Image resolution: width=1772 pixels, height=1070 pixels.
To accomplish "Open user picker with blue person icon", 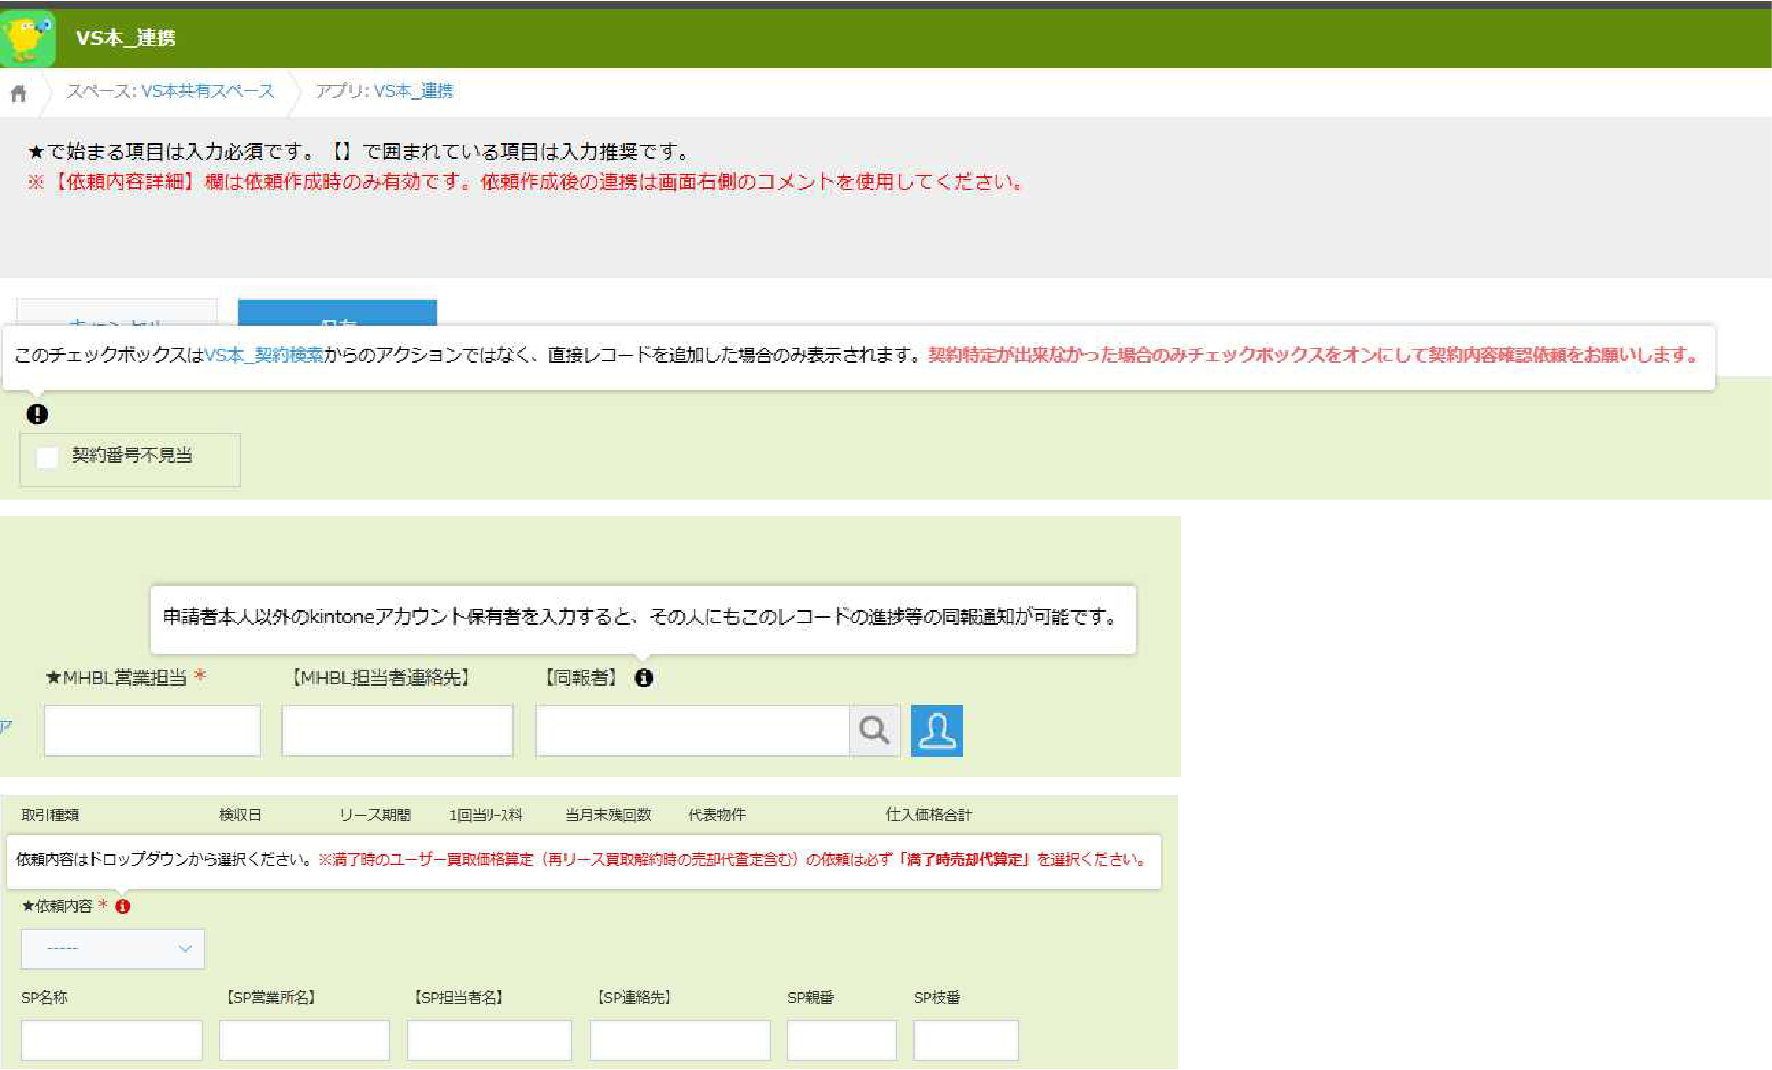I will click(x=937, y=730).
